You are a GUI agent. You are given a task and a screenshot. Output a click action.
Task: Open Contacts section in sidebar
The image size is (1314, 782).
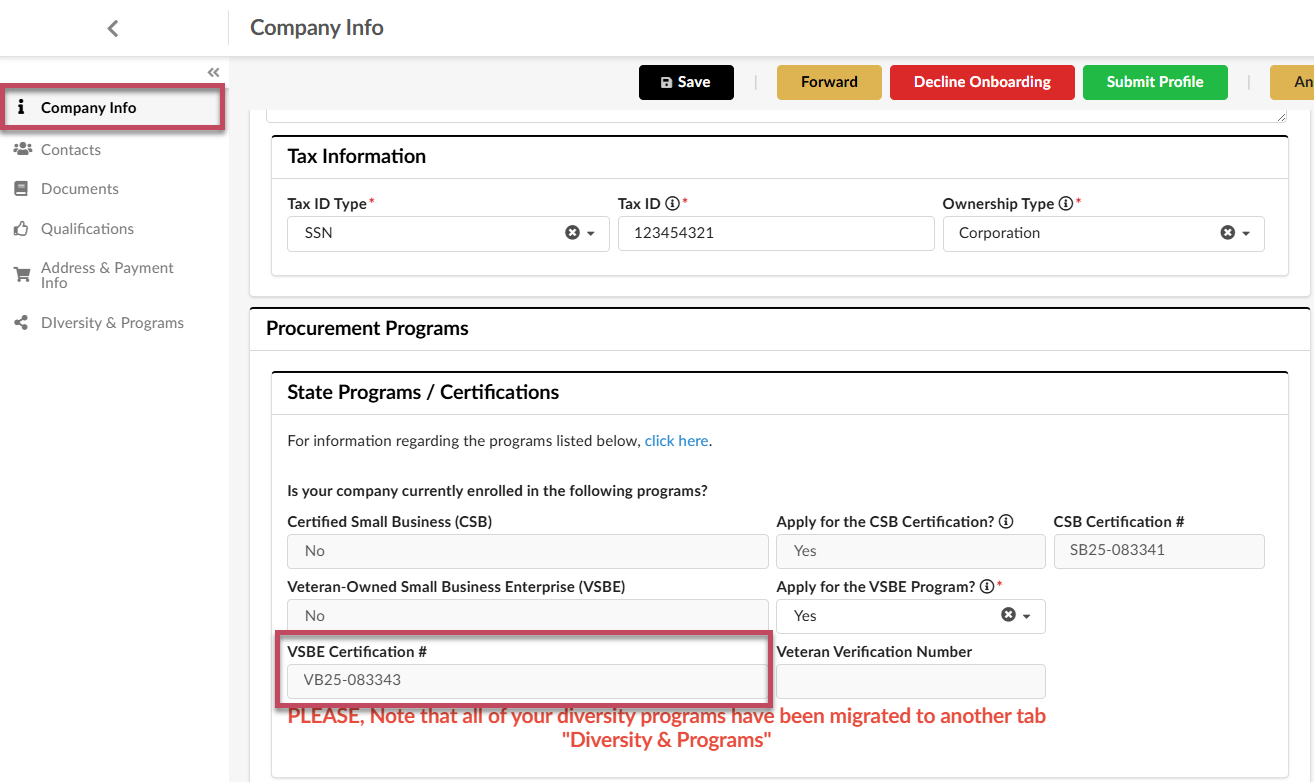[71, 149]
